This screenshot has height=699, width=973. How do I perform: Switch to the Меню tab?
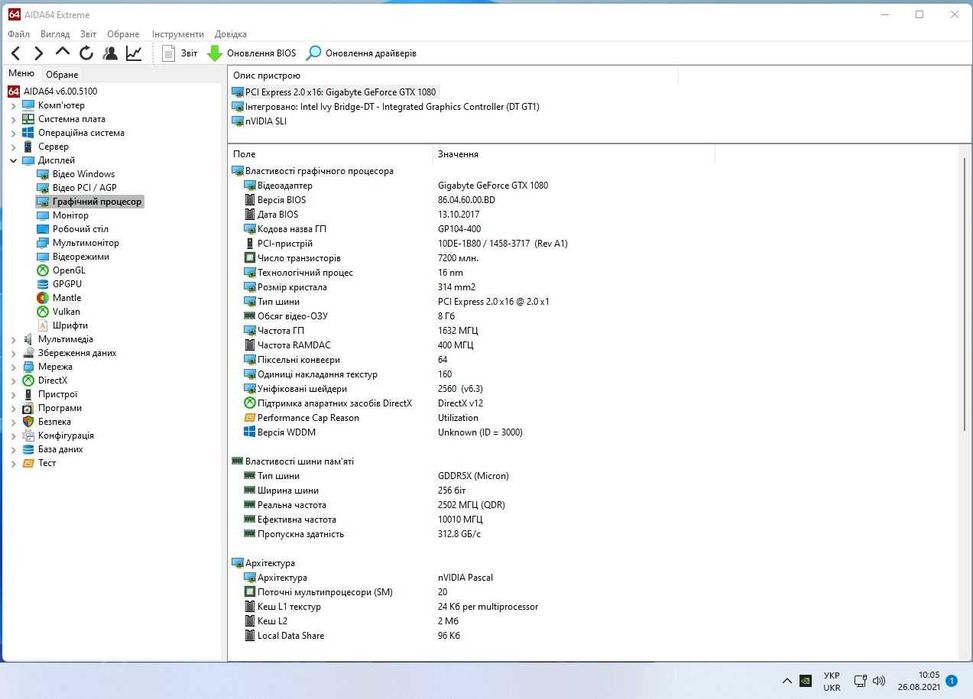(x=22, y=73)
